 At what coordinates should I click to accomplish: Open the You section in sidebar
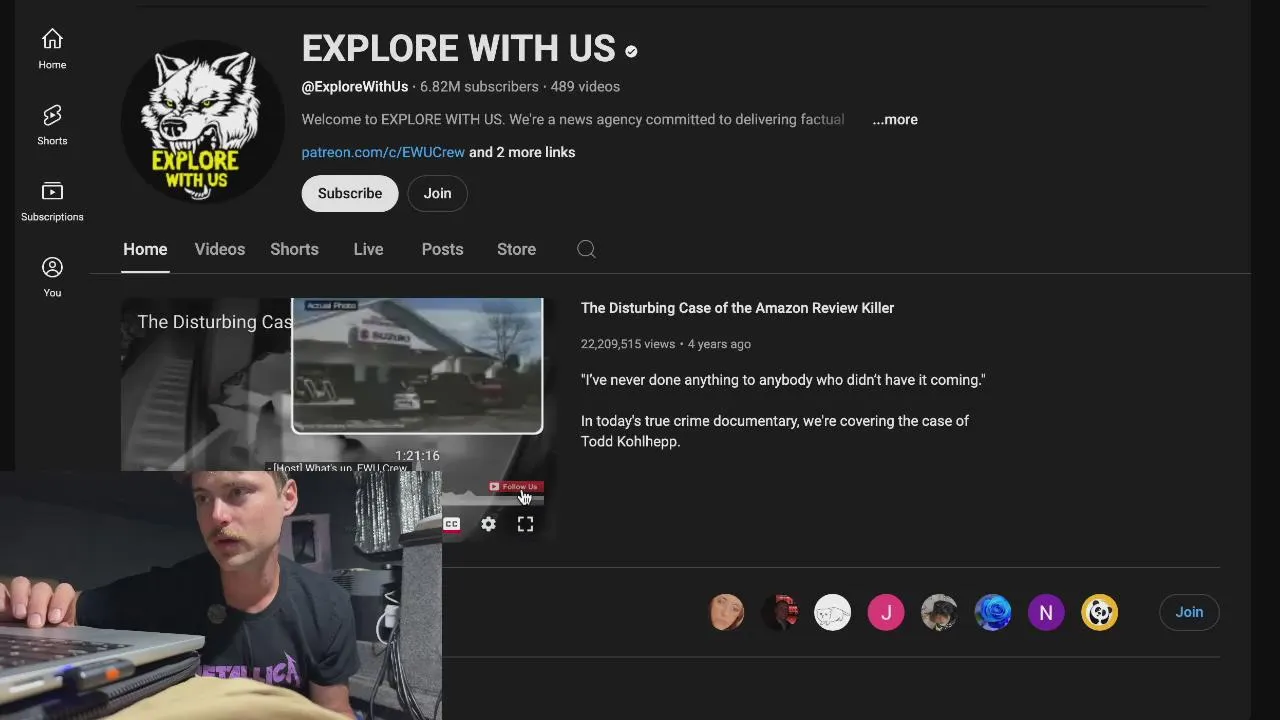point(52,277)
